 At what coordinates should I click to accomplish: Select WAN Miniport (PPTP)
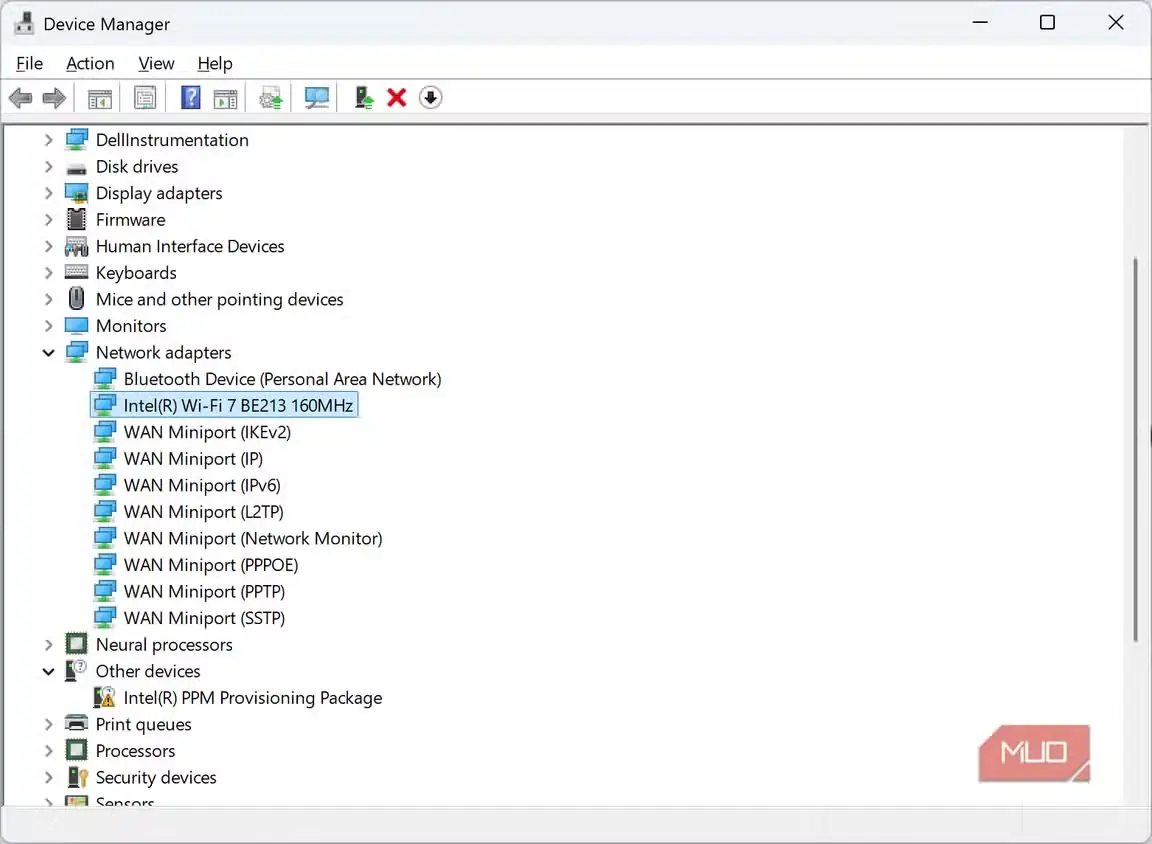[204, 591]
